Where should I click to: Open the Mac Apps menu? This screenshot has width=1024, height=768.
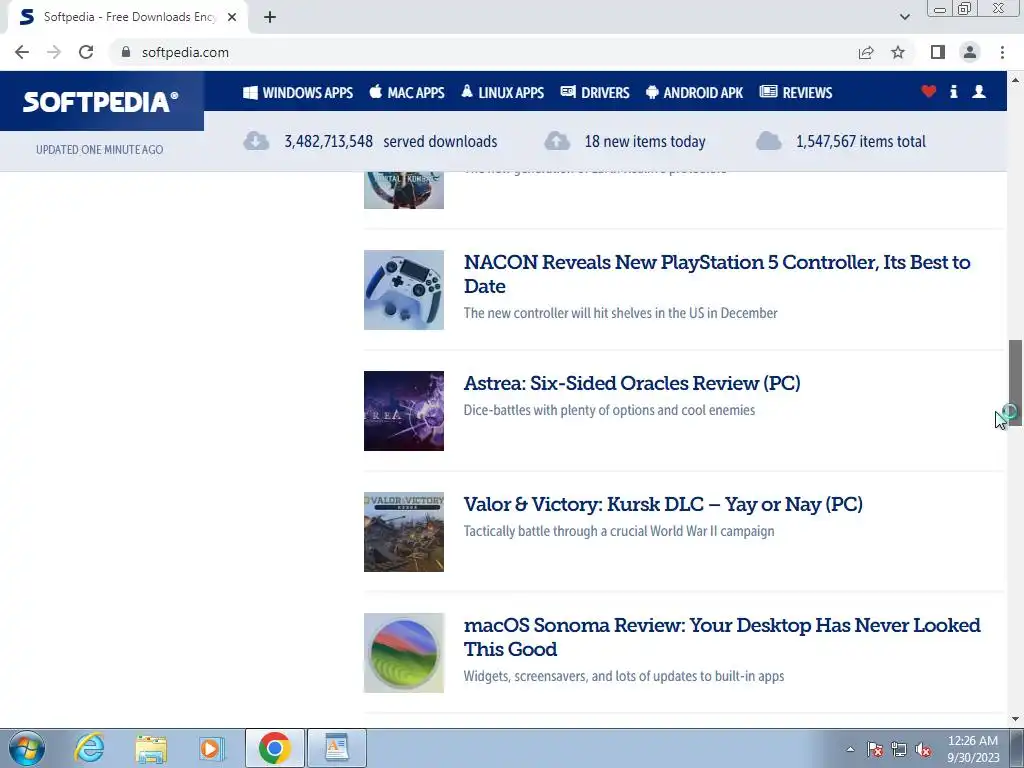[x=406, y=93]
